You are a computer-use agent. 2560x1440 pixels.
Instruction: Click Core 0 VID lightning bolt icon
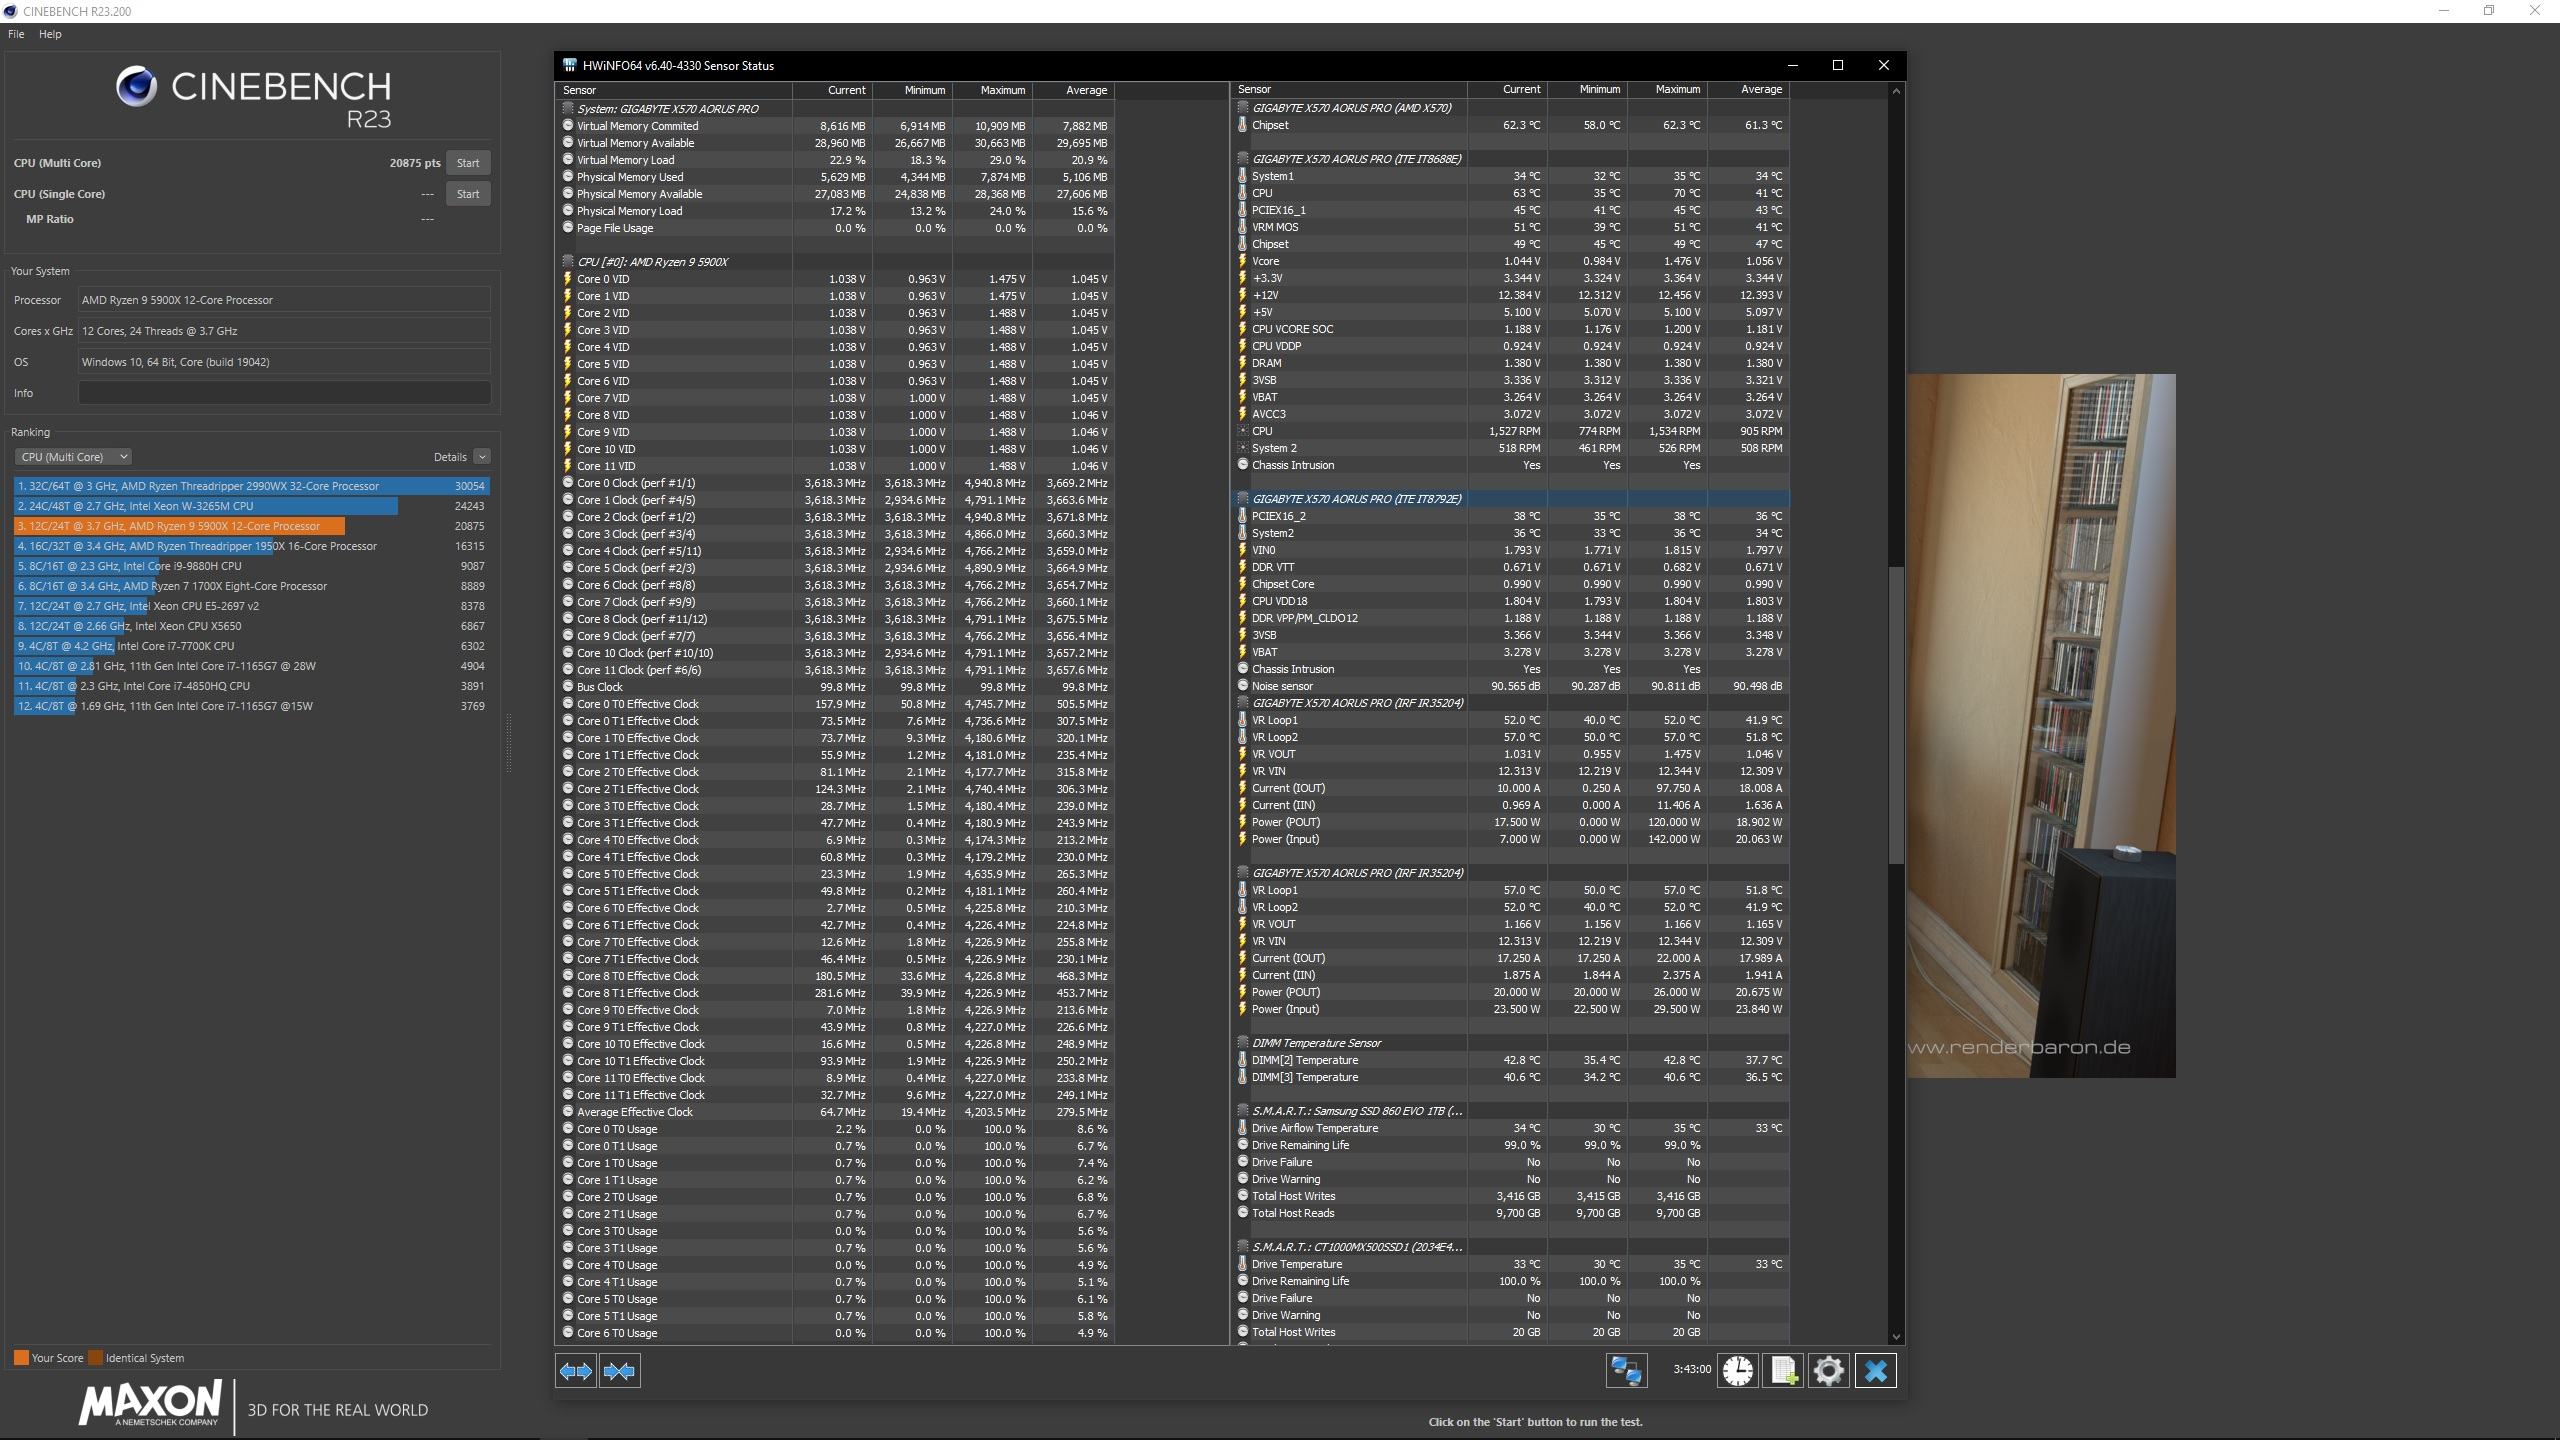coord(568,279)
